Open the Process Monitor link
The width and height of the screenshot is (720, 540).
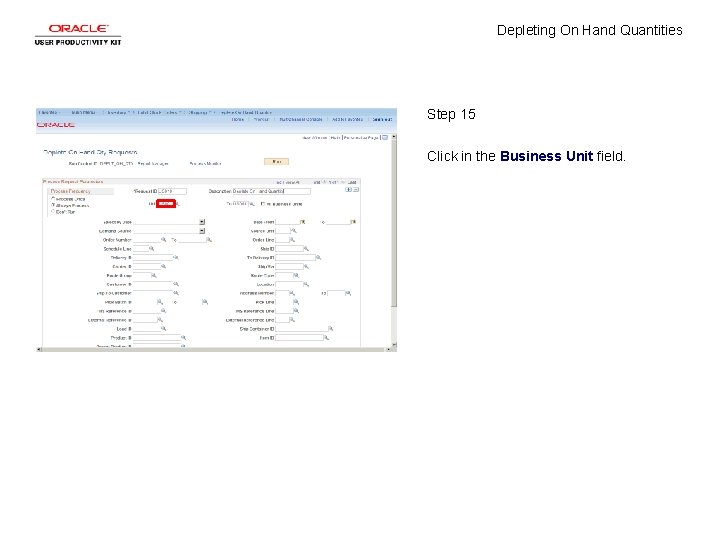tap(205, 163)
